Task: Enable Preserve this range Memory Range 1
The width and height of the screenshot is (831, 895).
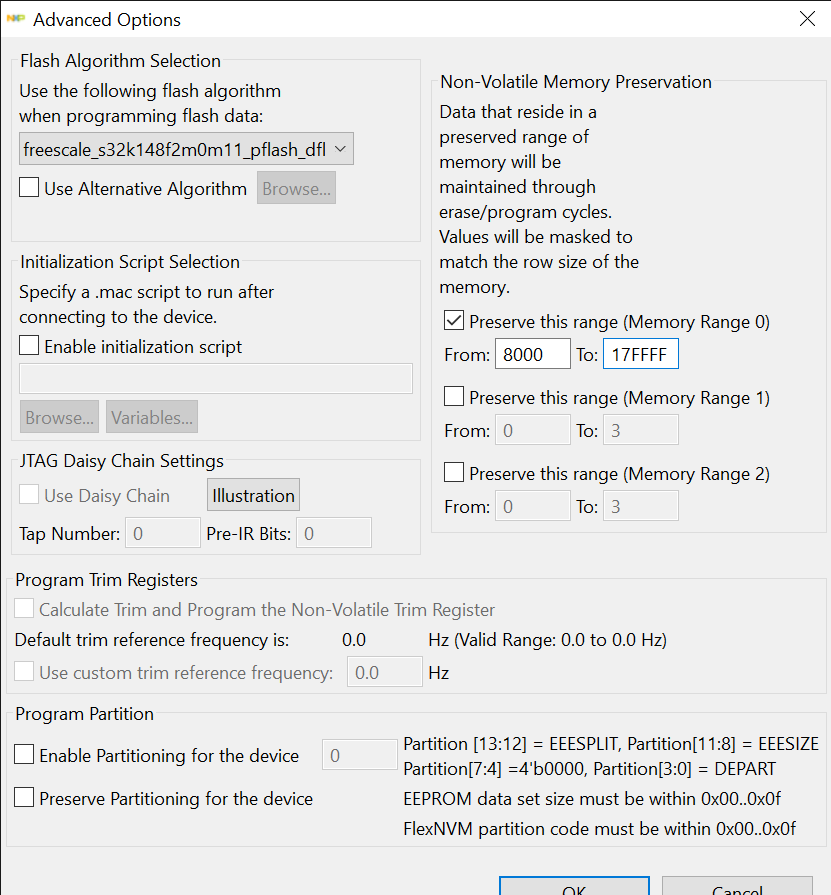Action: [453, 396]
